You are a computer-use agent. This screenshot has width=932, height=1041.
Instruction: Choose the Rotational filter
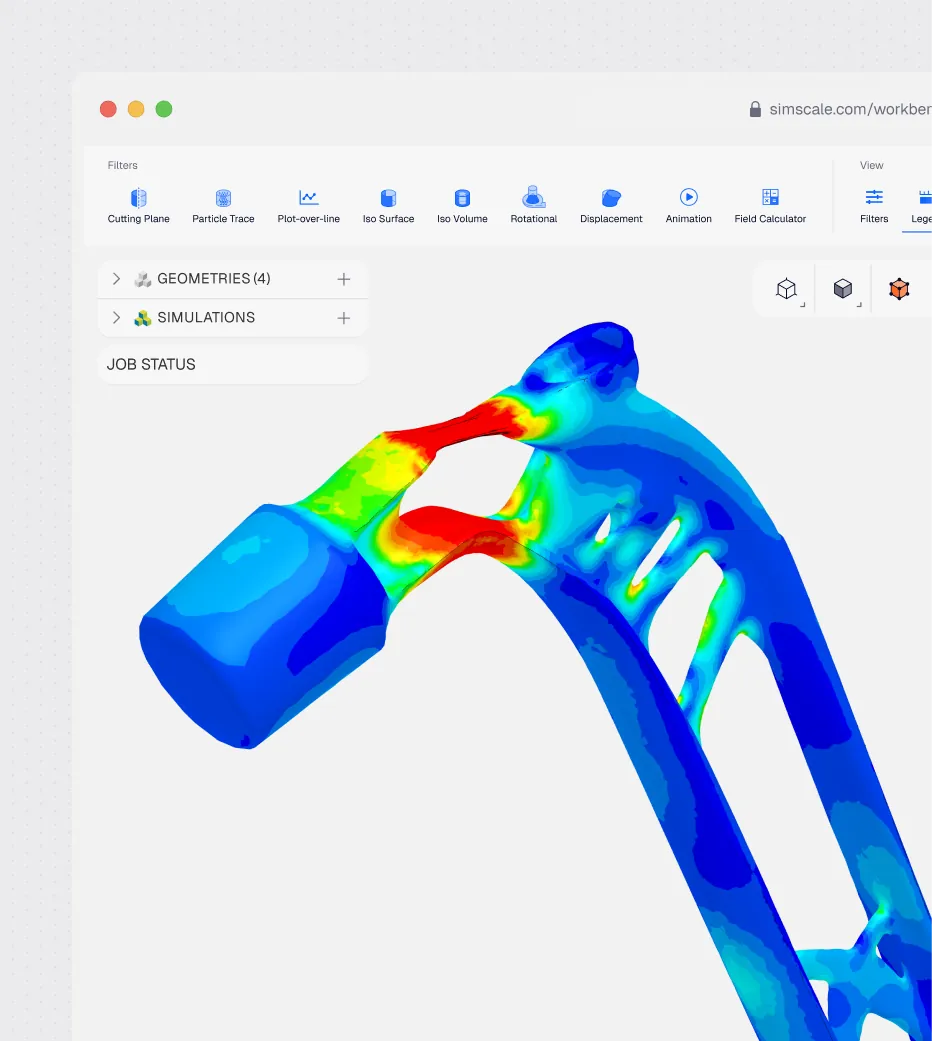click(534, 206)
